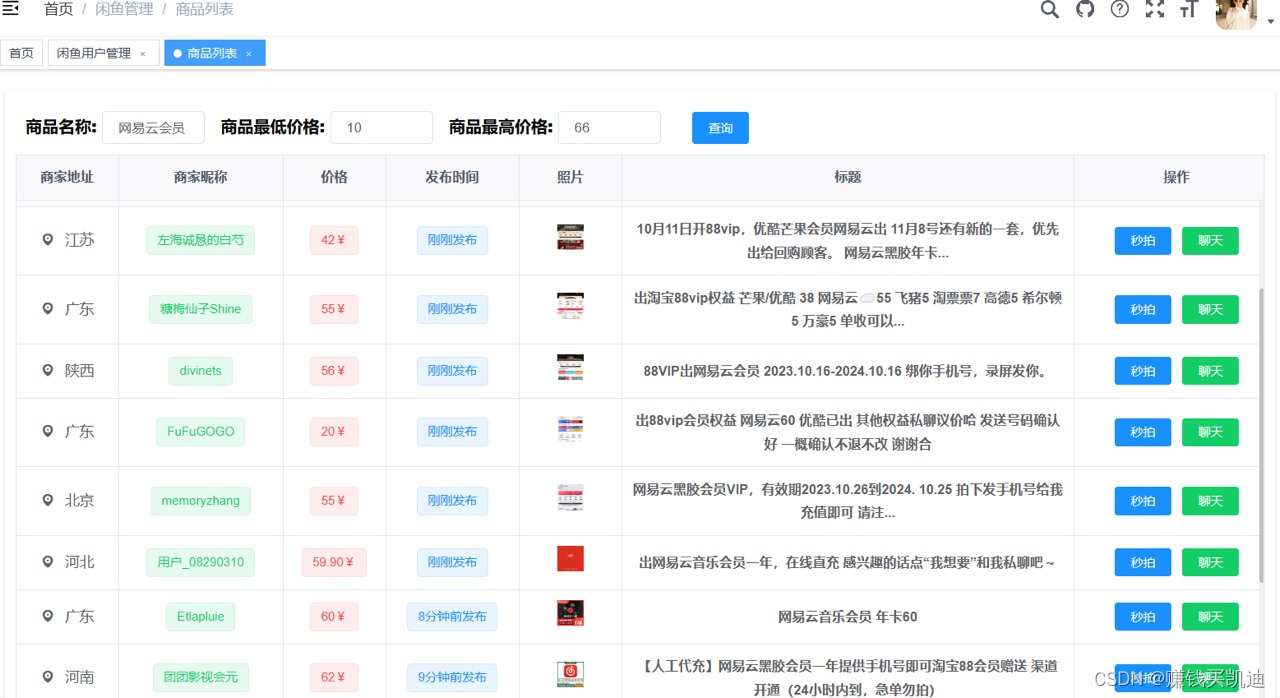1280x698 pixels.
Task: Click the 8分钟前发布 time tag
Action: click(452, 617)
